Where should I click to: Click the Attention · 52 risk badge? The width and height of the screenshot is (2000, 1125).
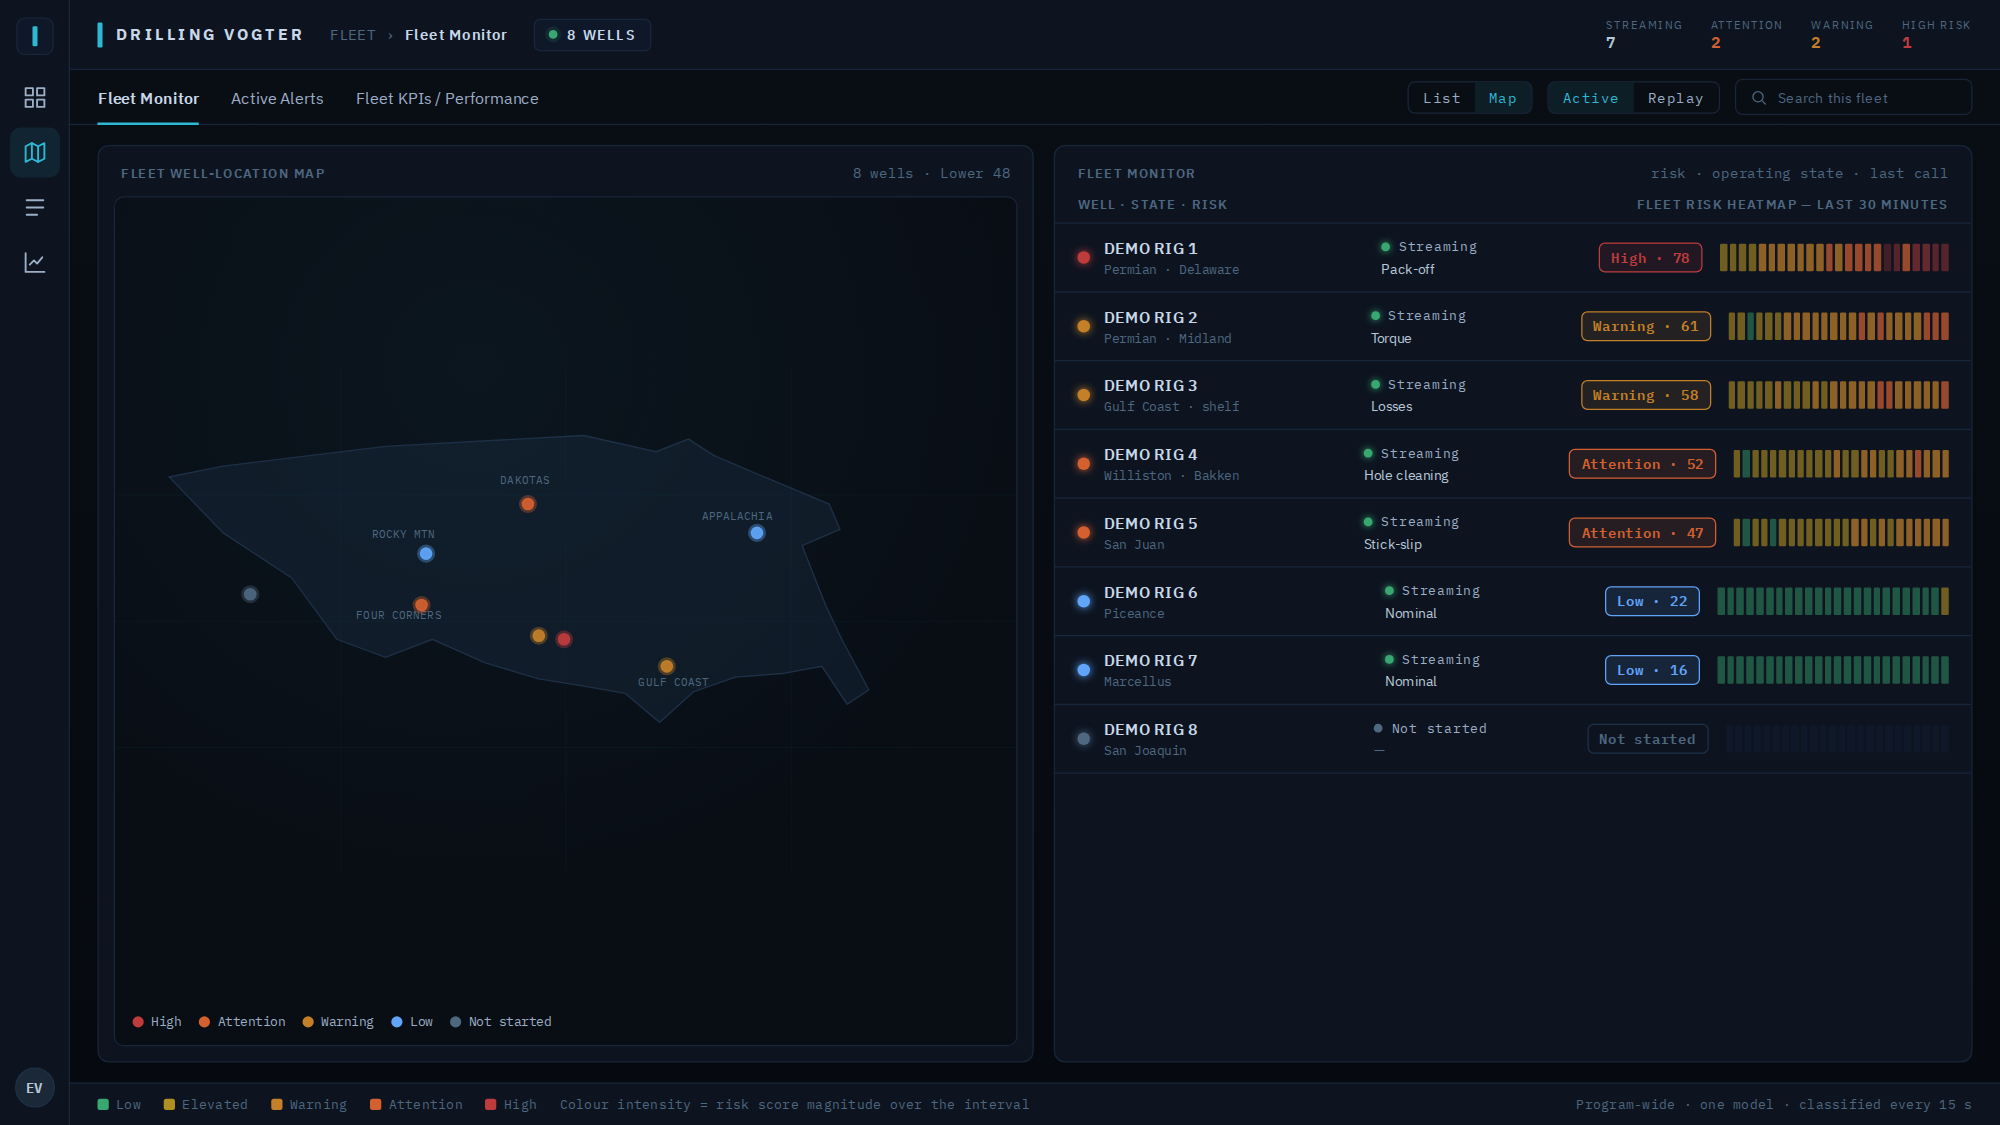[x=1642, y=464]
